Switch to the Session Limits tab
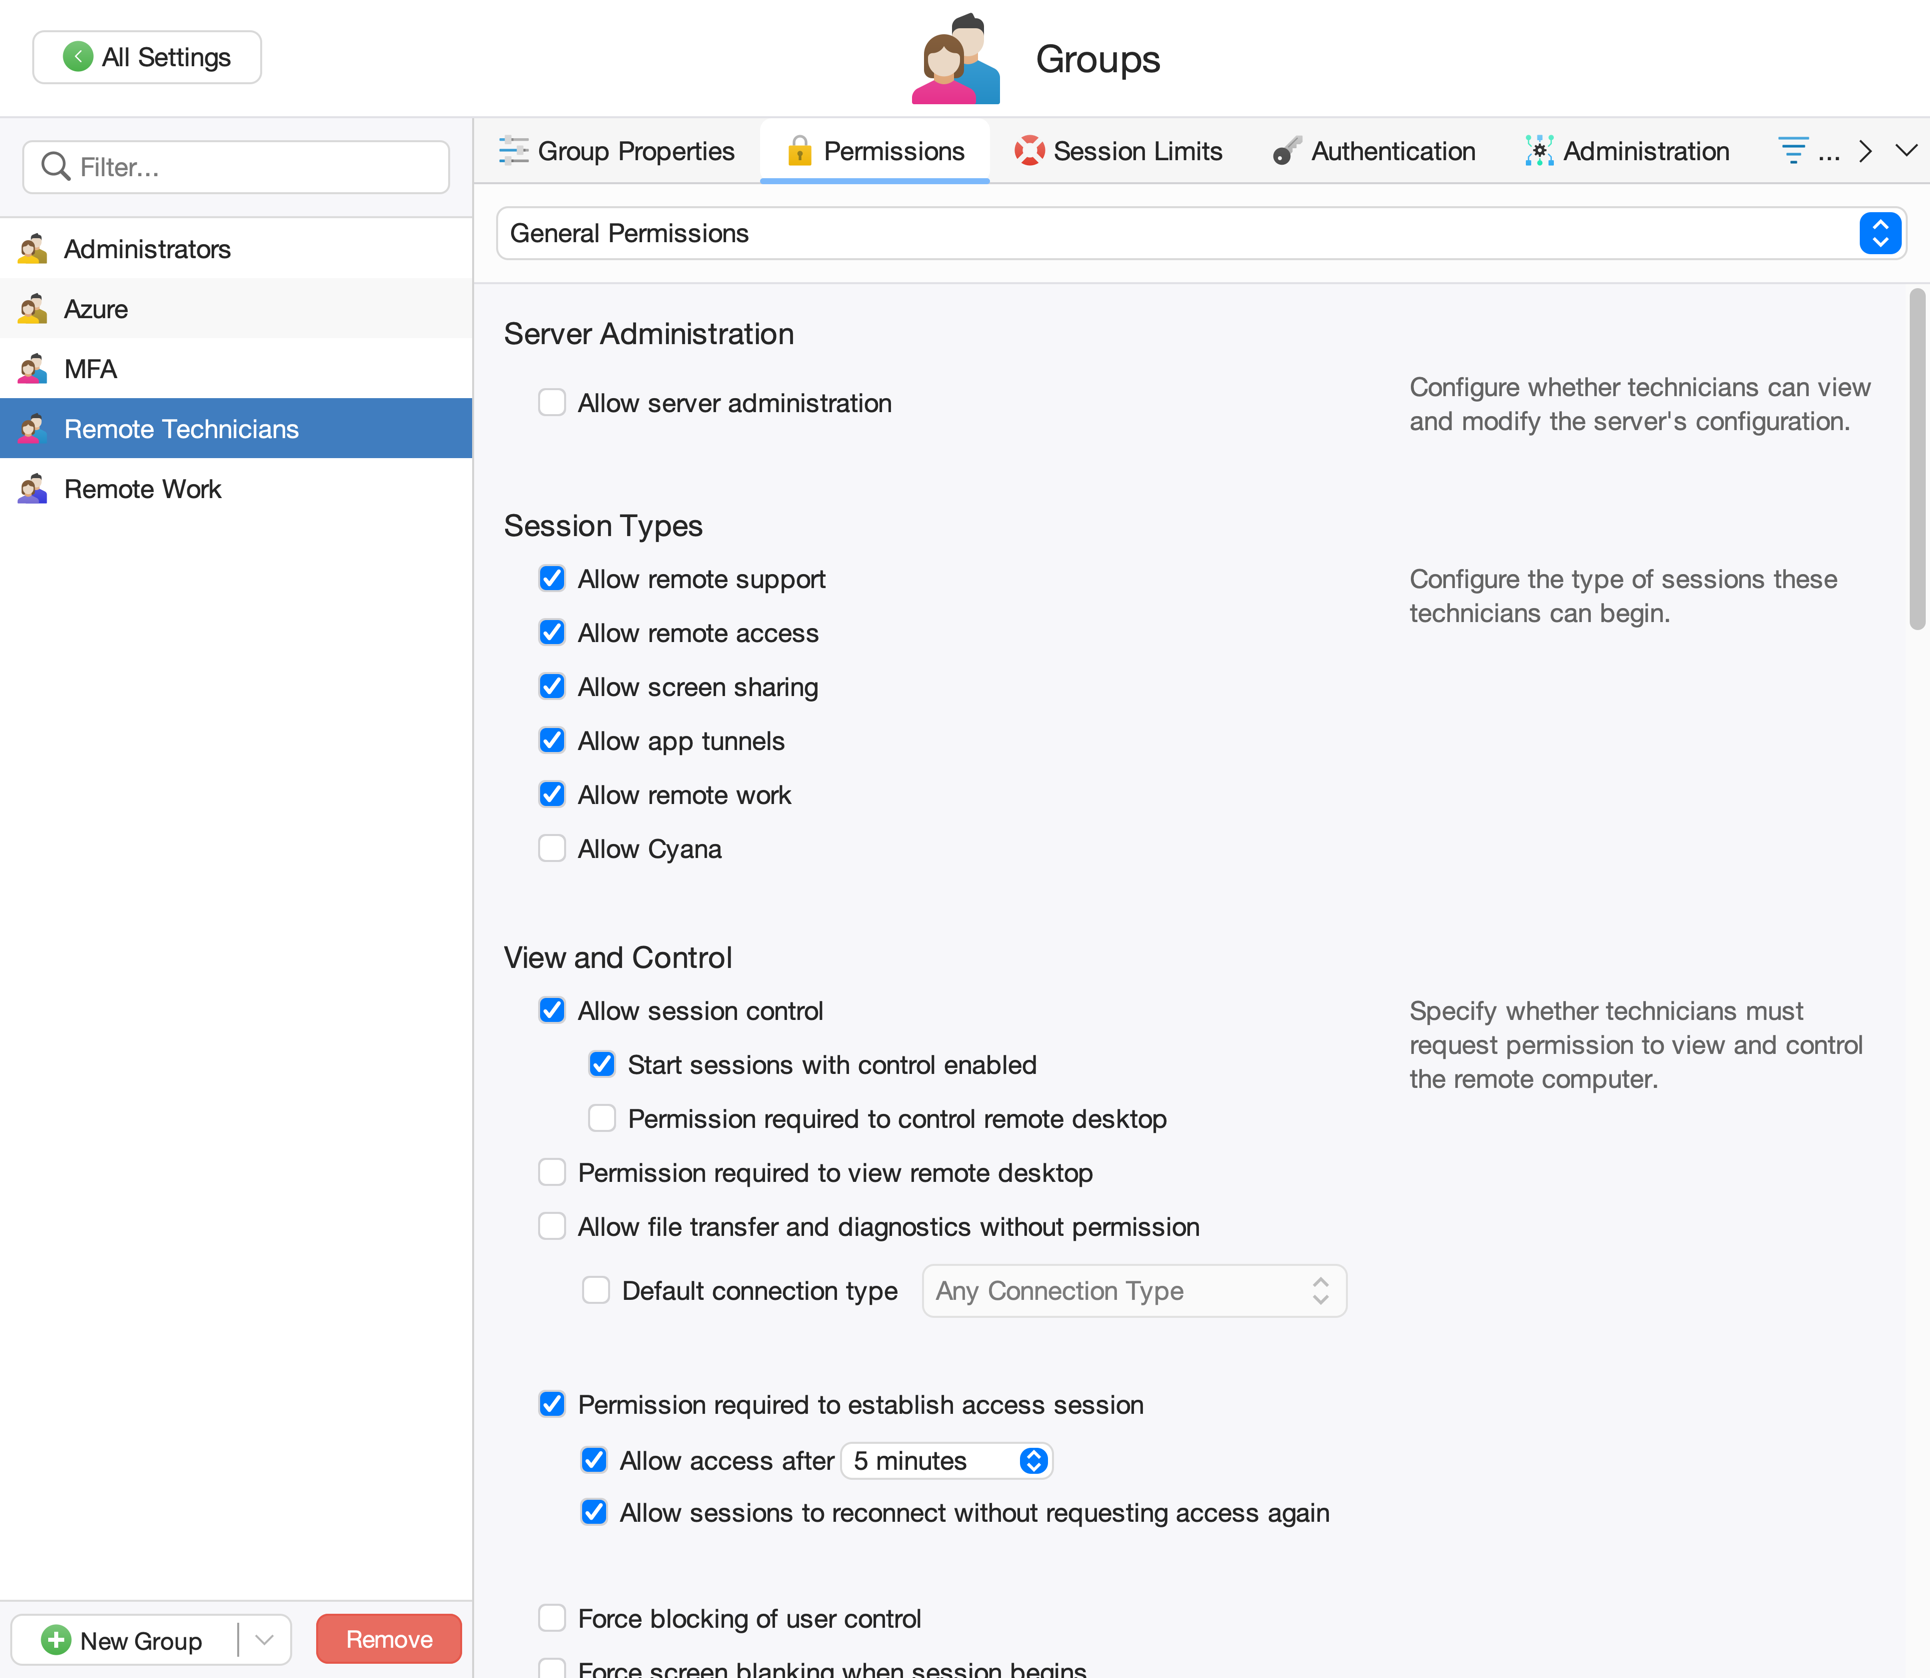 1118,151
